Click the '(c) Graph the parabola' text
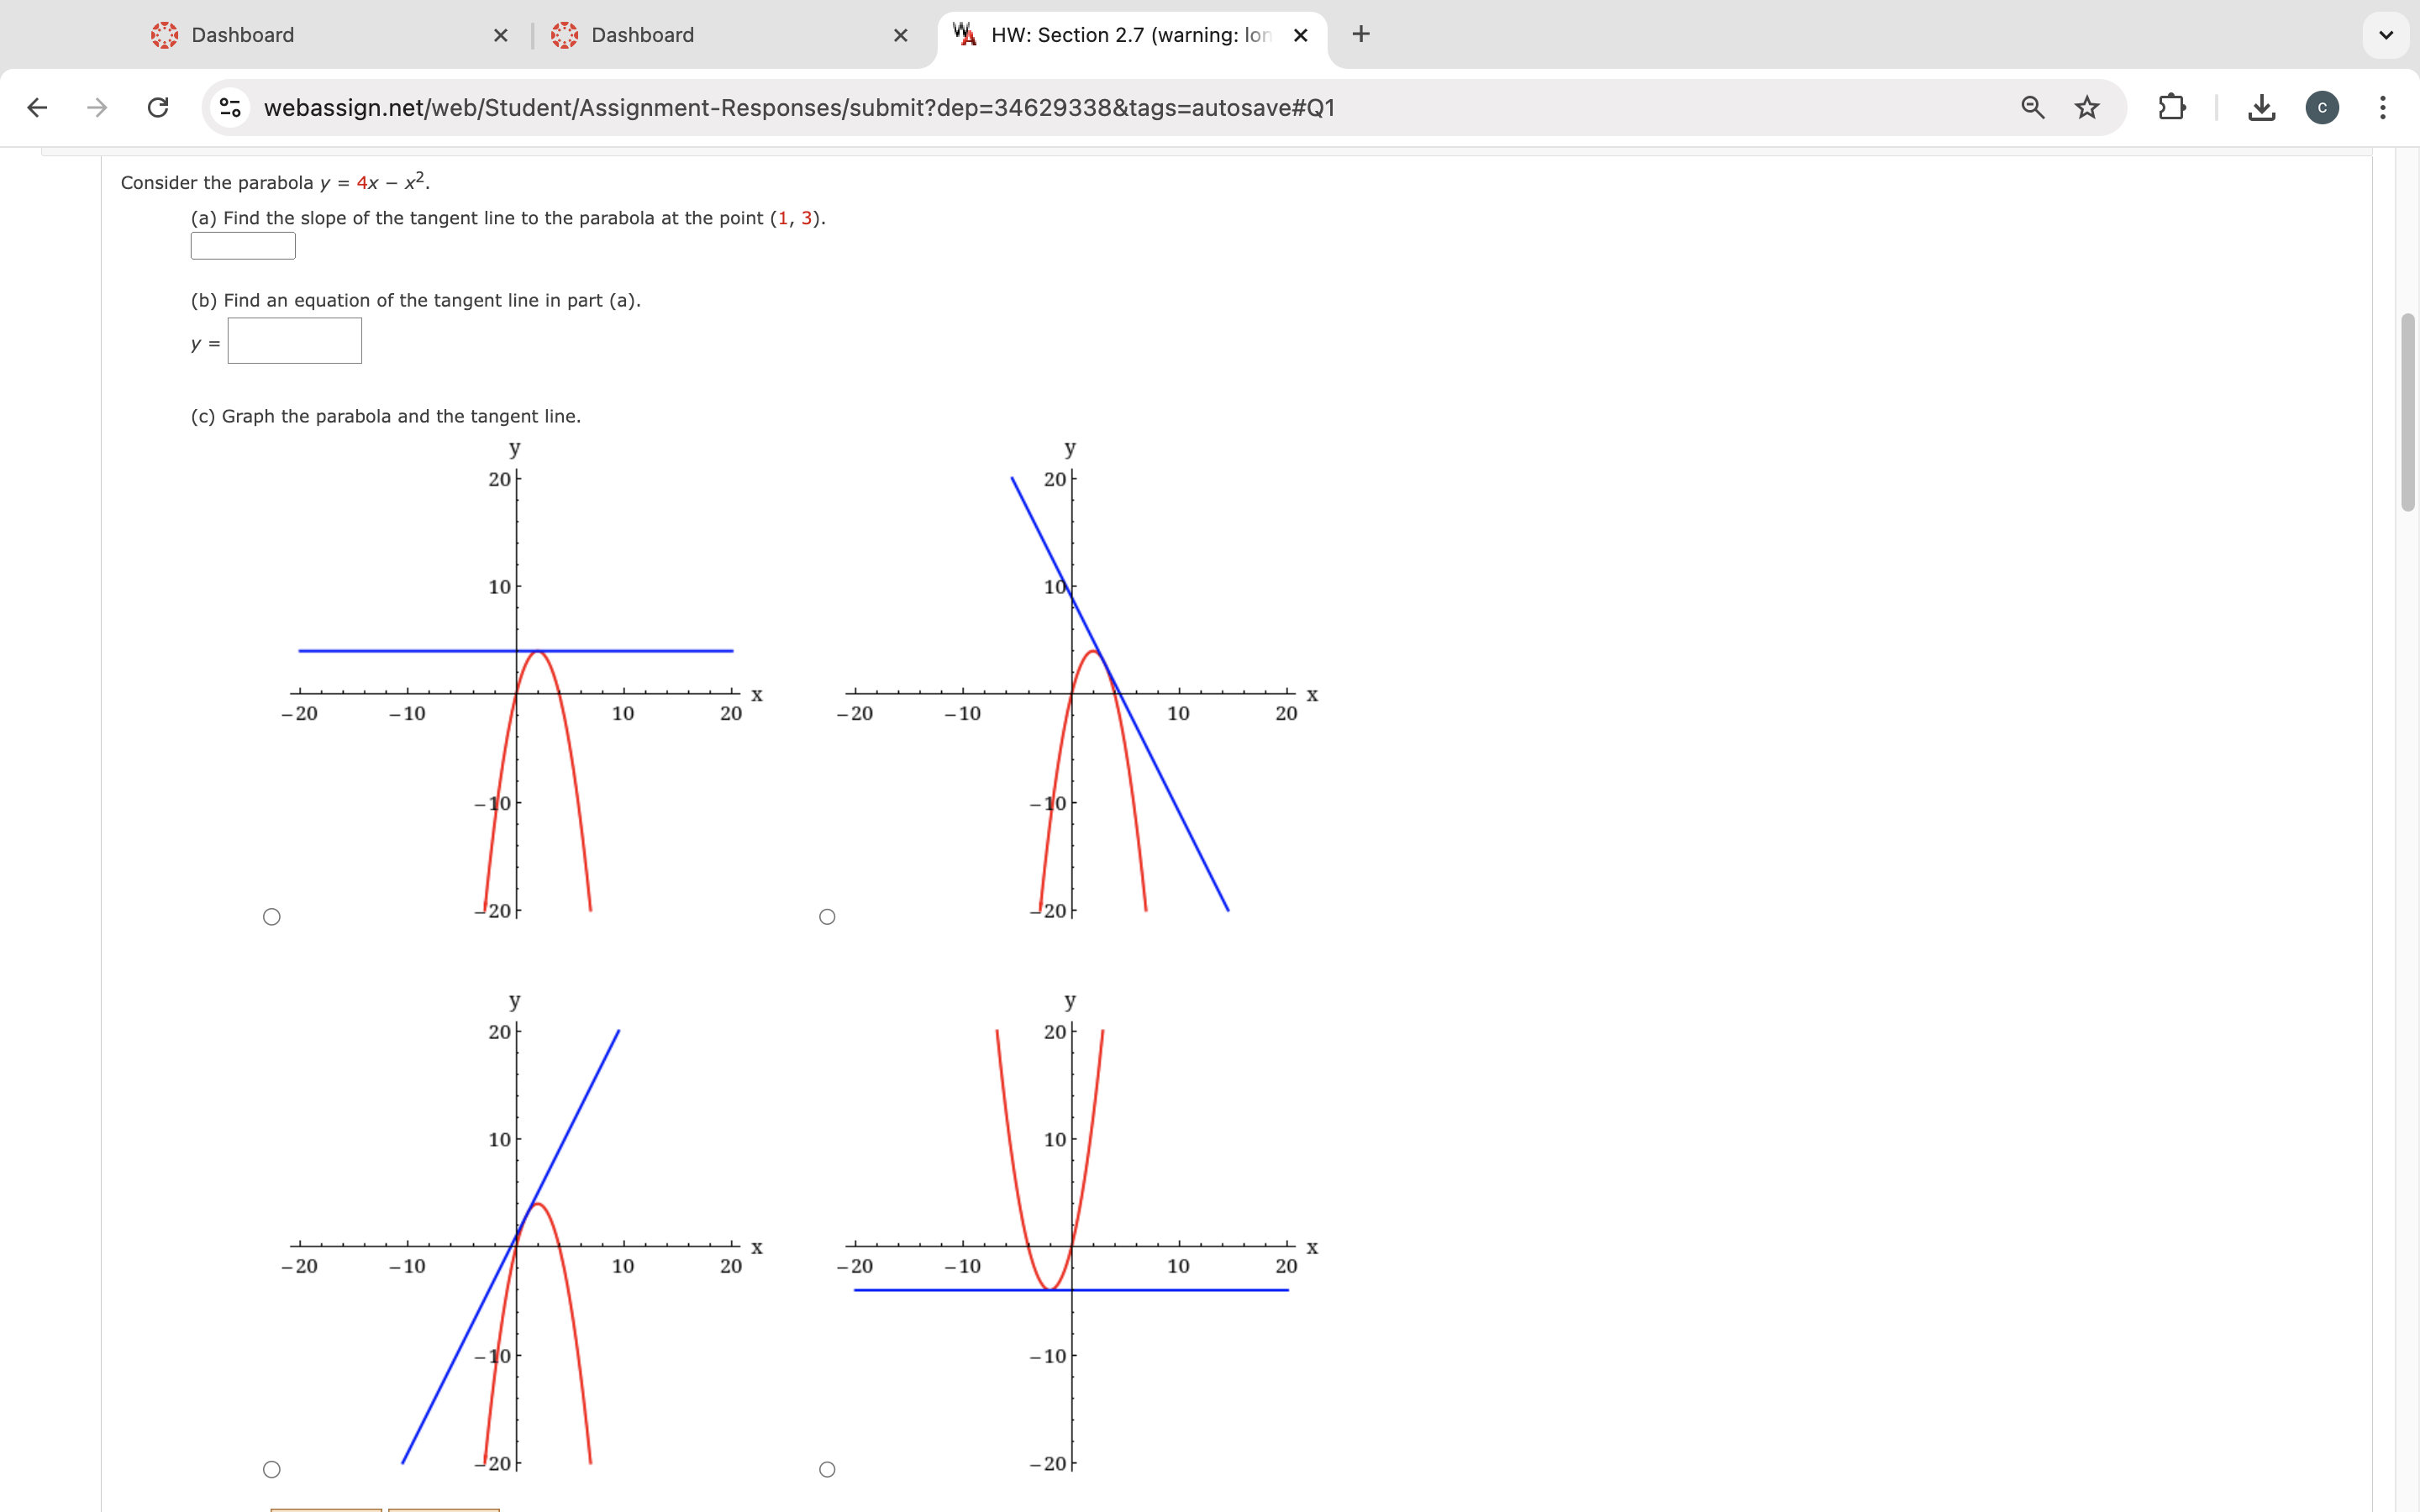 (386, 416)
